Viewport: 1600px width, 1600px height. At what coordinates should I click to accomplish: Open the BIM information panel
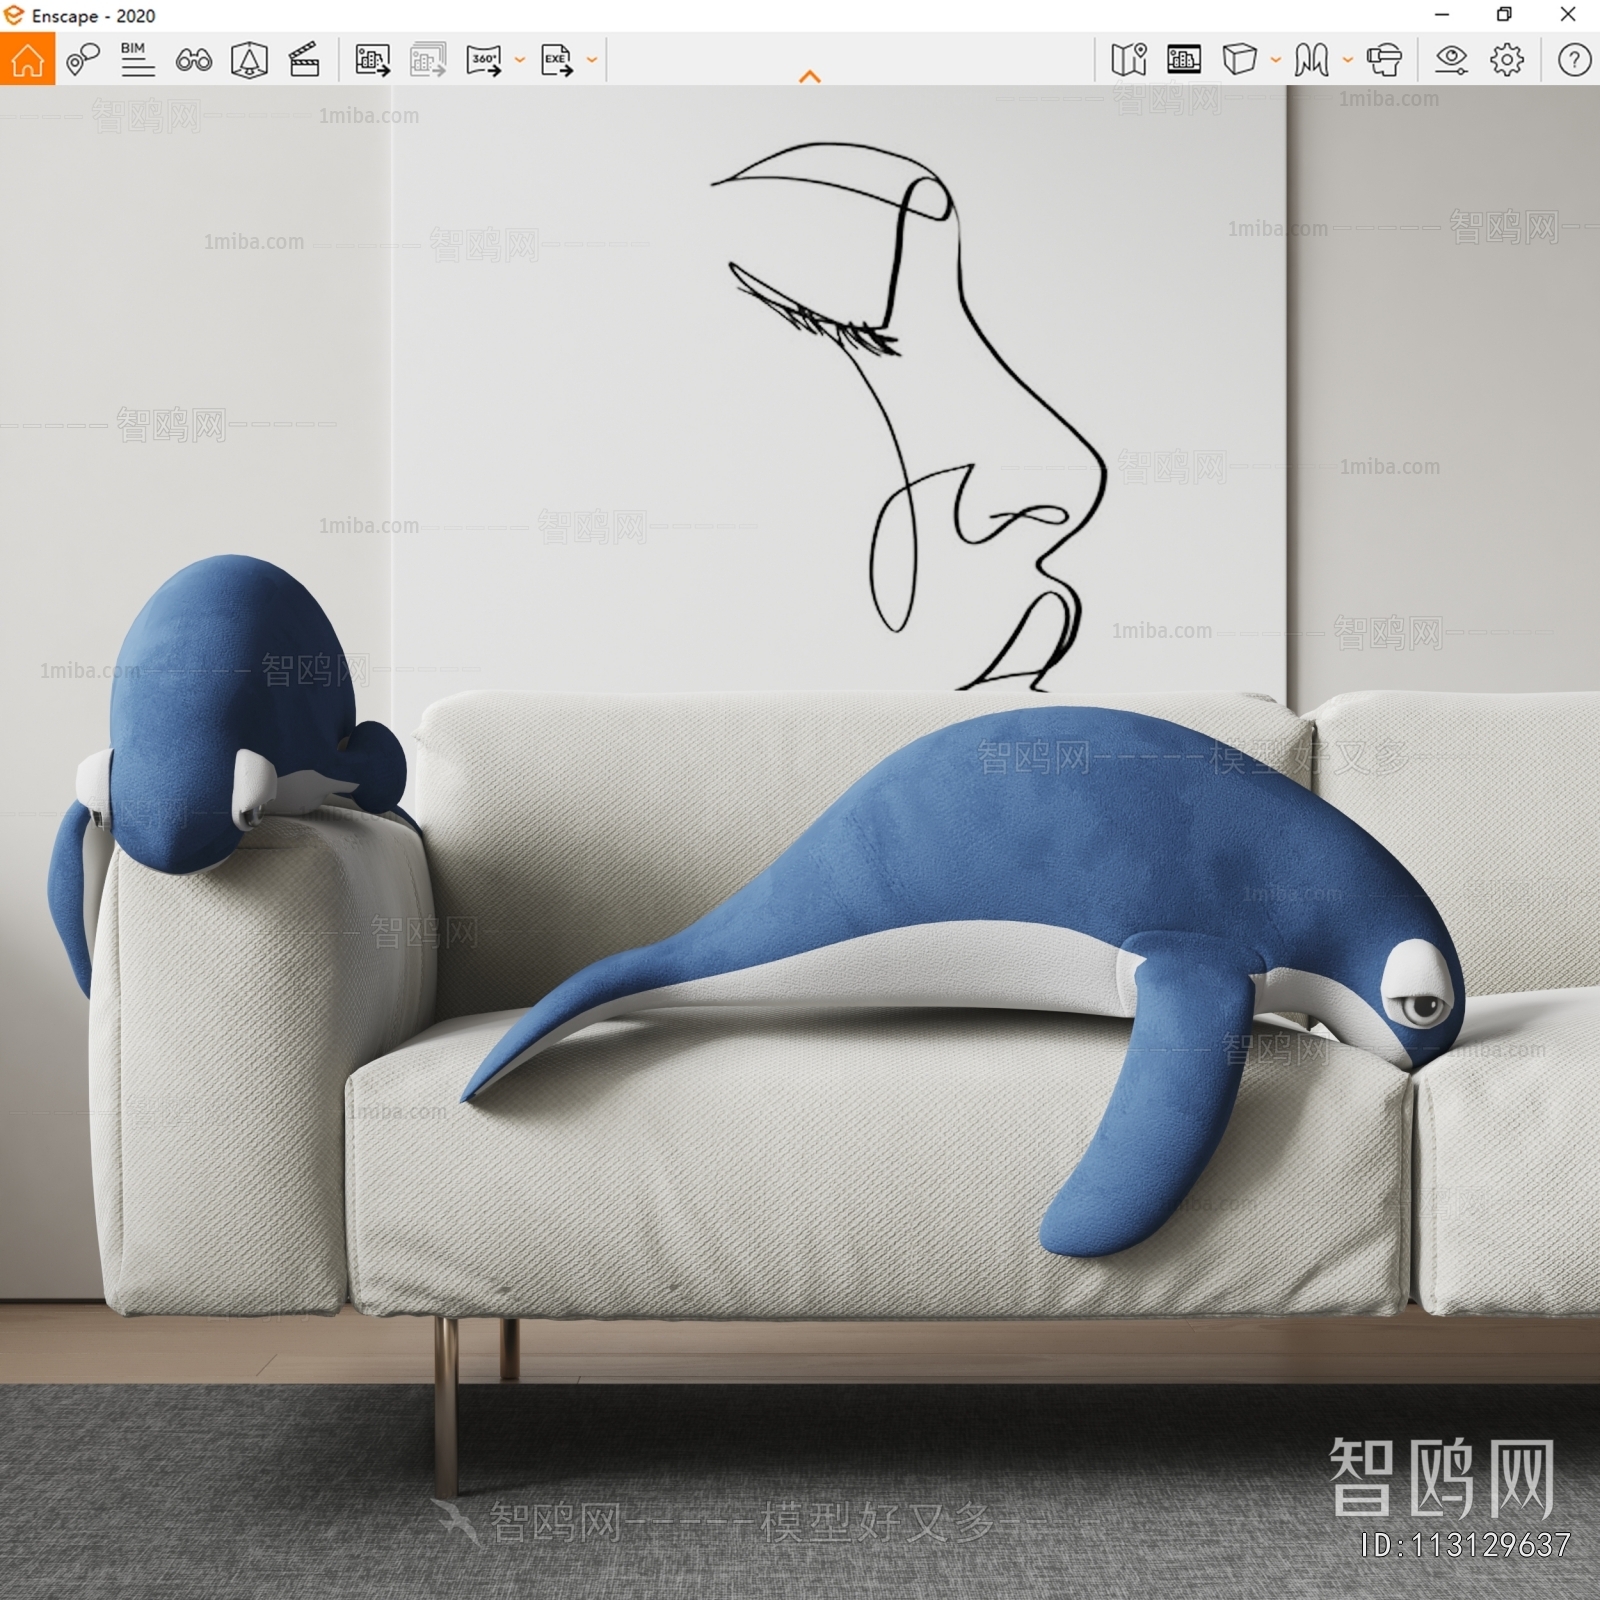[x=137, y=60]
